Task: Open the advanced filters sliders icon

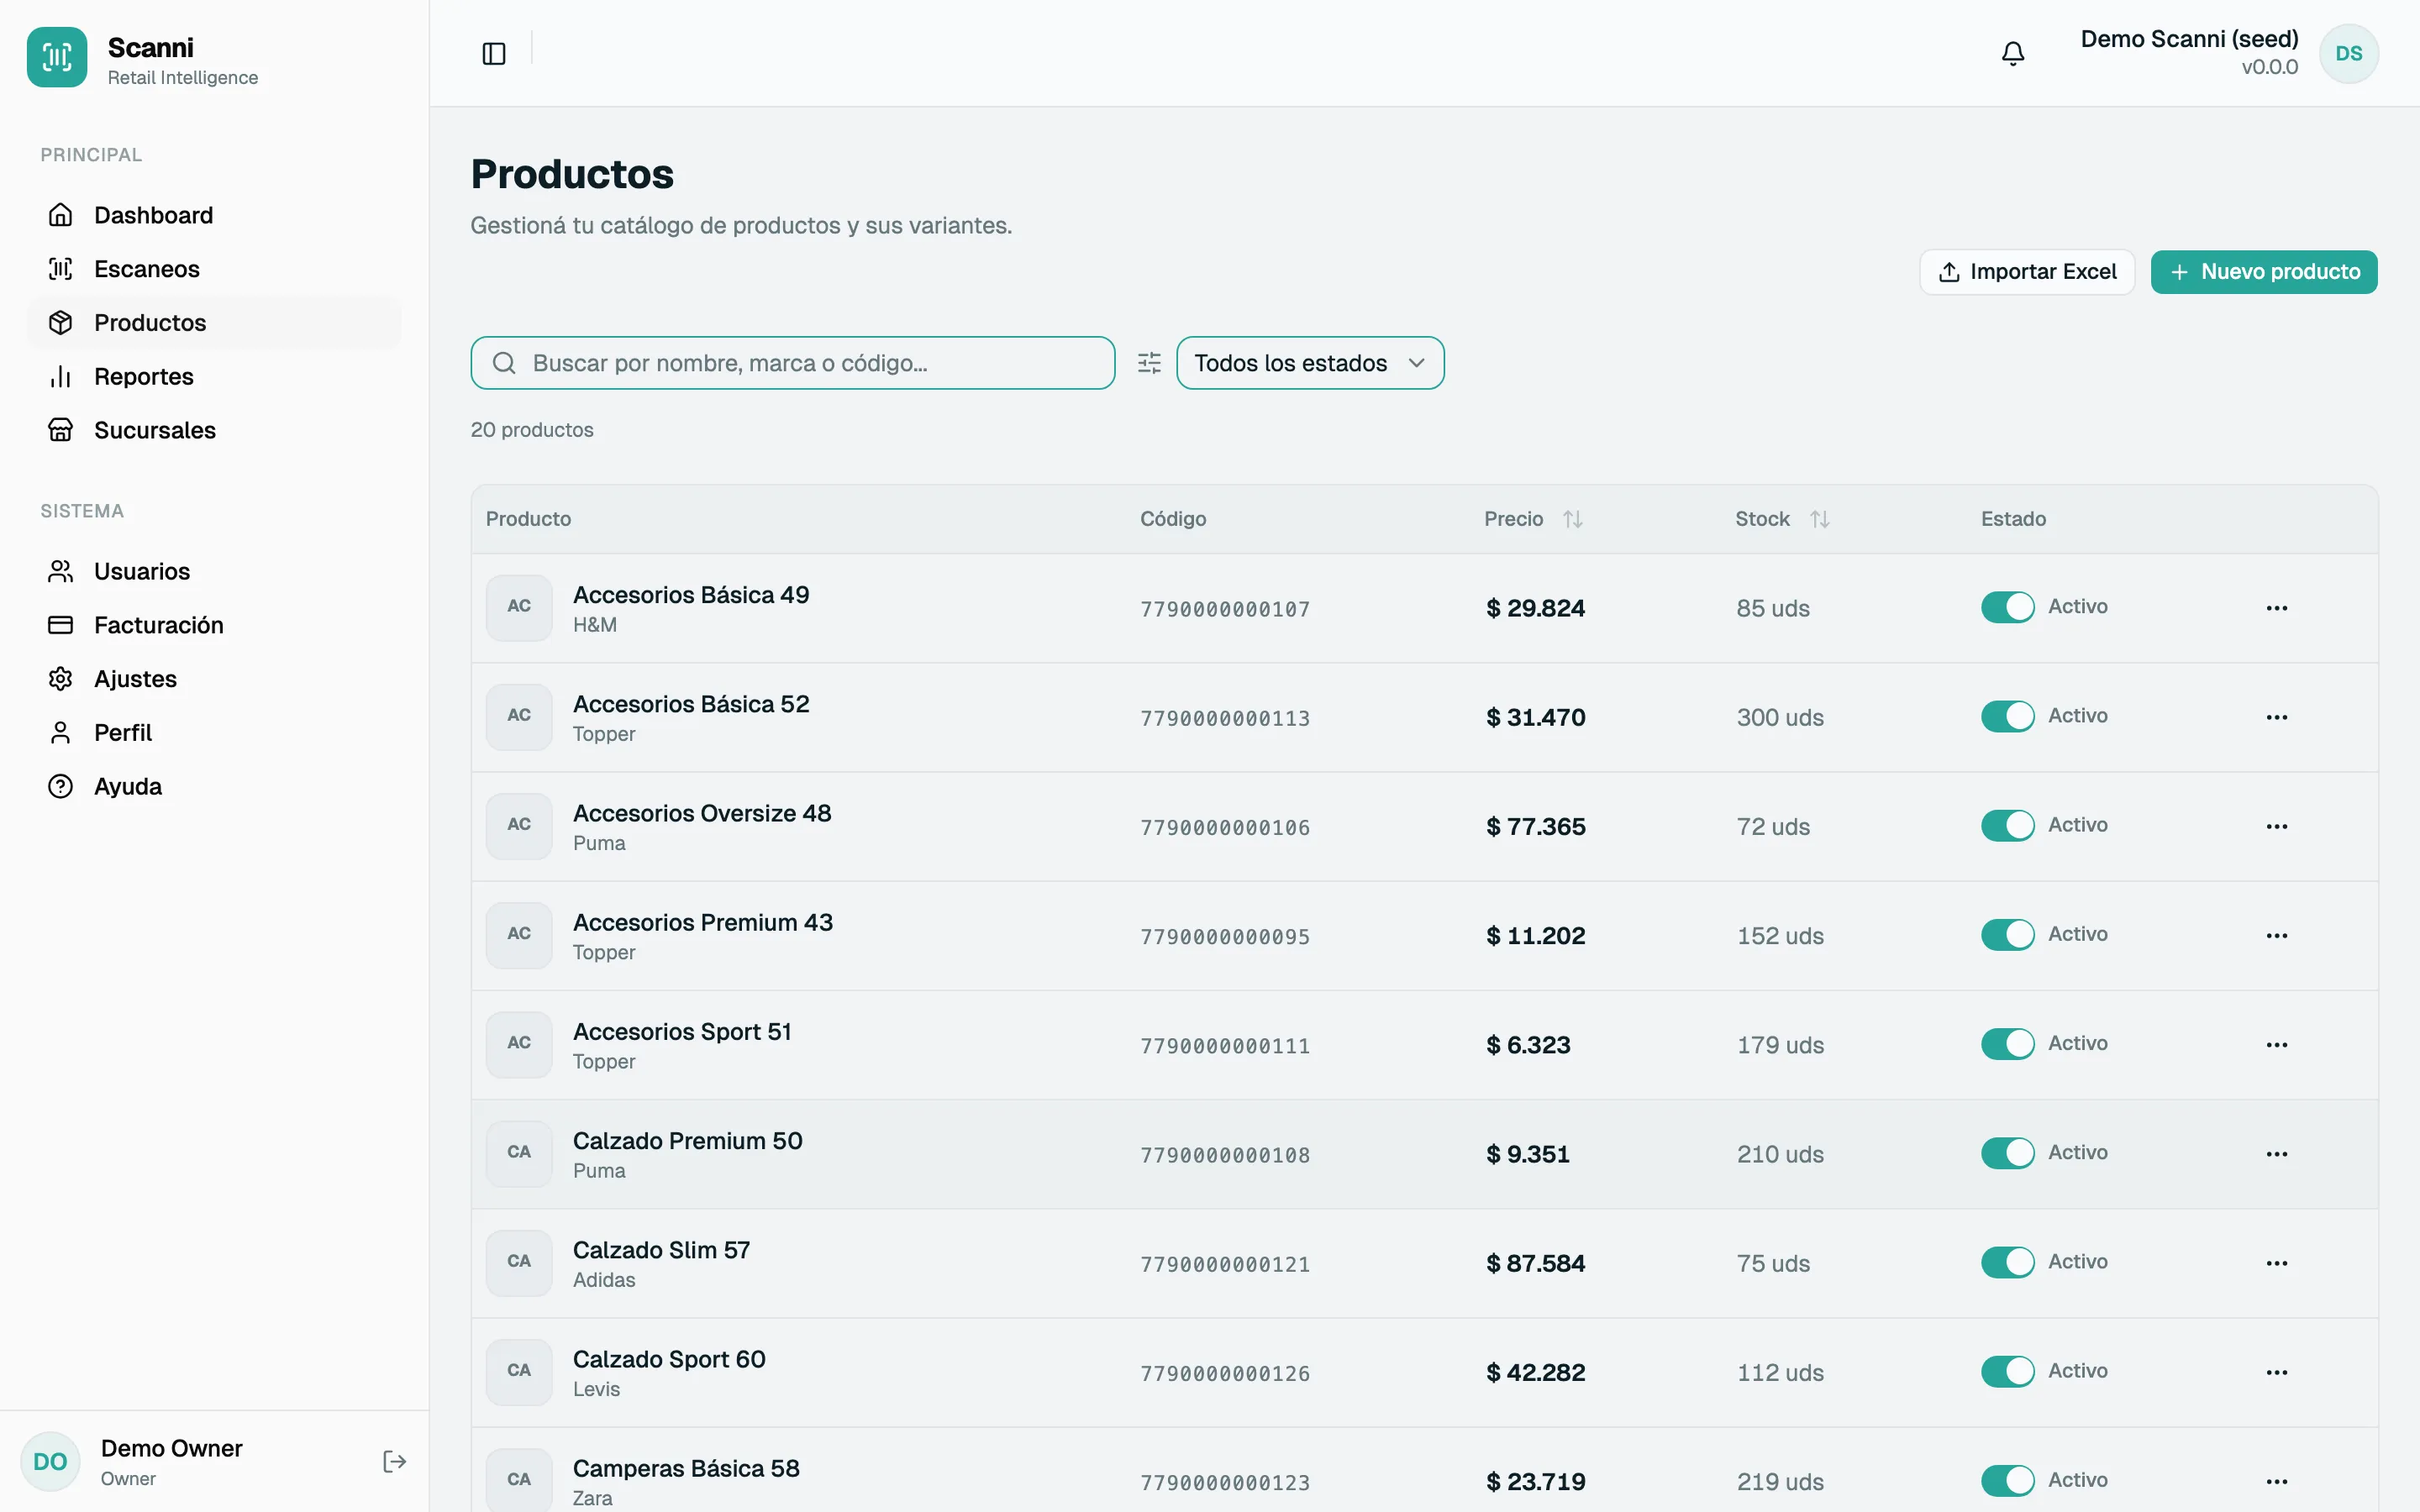Action: [x=1149, y=363]
